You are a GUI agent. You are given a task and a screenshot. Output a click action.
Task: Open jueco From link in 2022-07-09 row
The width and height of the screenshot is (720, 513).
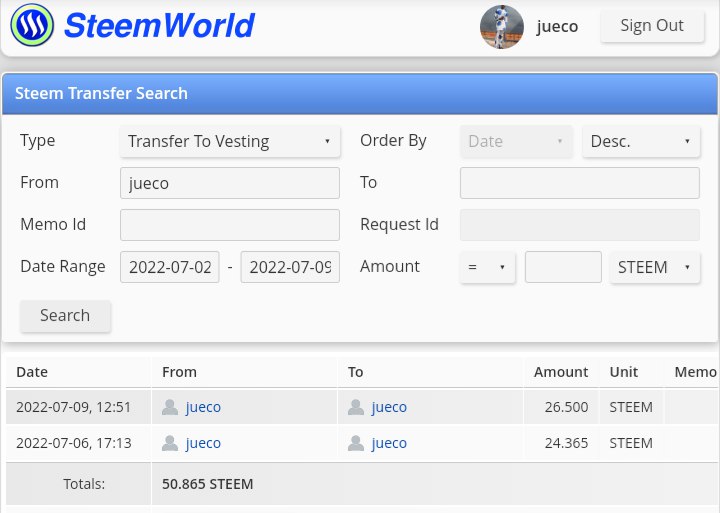[x=203, y=407]
